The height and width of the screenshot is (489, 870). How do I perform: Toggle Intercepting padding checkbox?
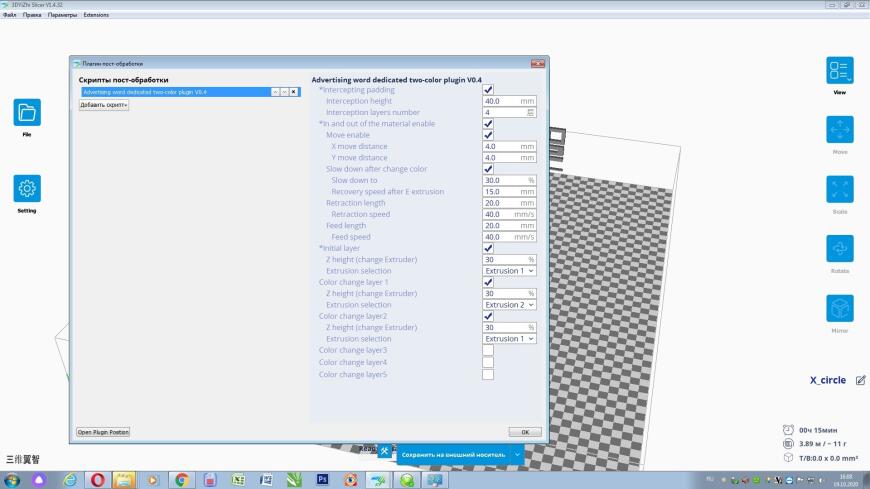pyautogui.click(x=488, y=89)
